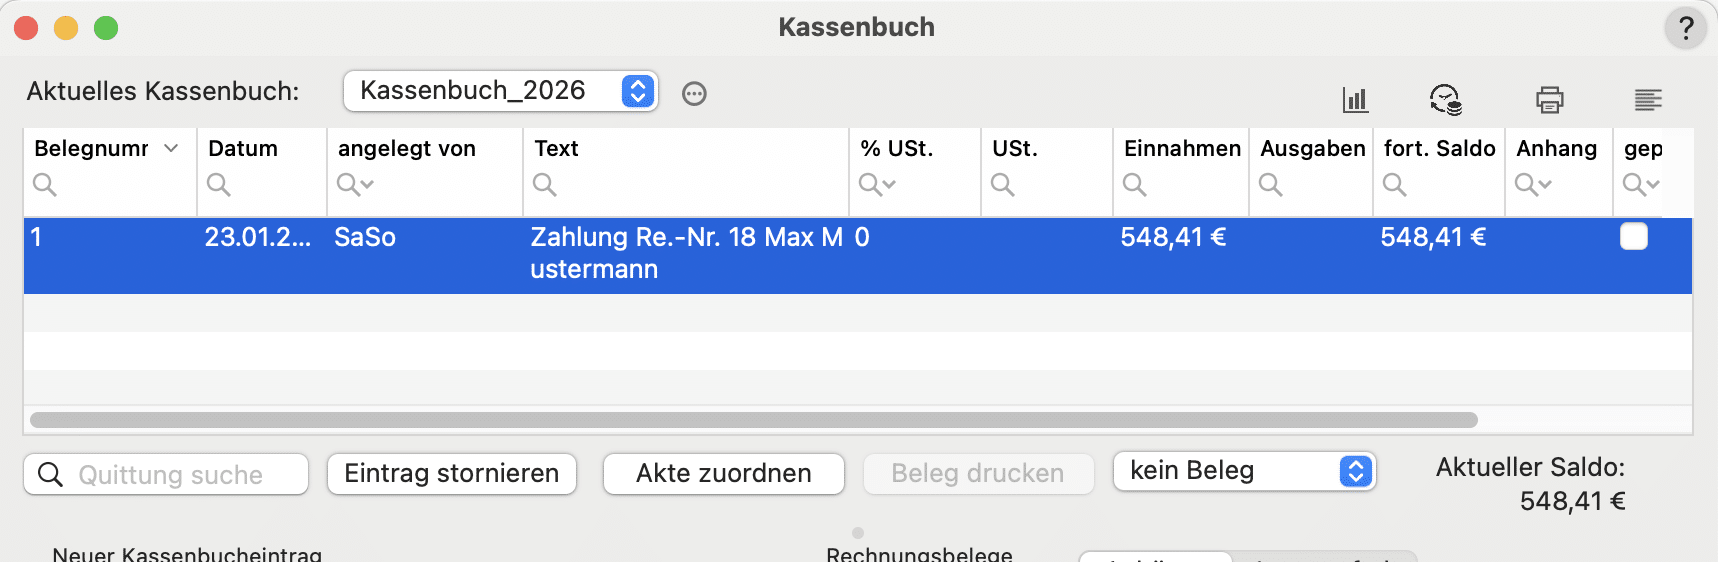1718x562 pixels.
Task: Click the 'Quittung suche' search field
Action: click(x=170, y=475)
